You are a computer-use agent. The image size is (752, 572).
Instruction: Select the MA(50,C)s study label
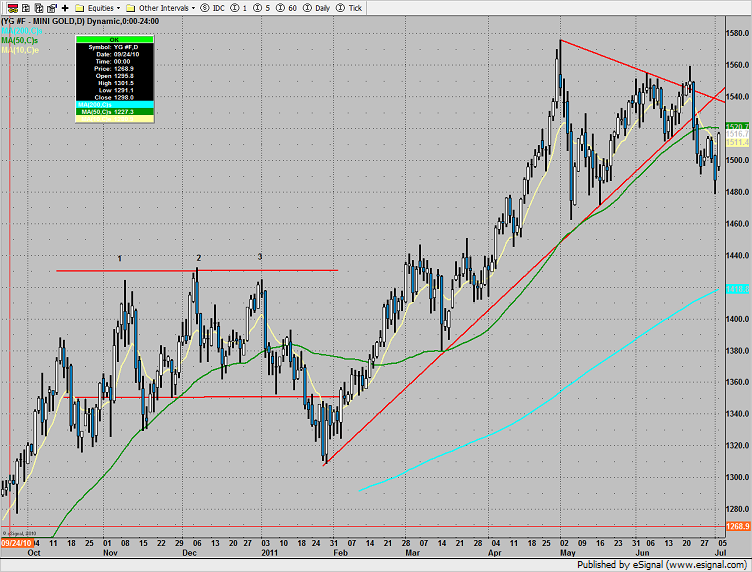20,40
